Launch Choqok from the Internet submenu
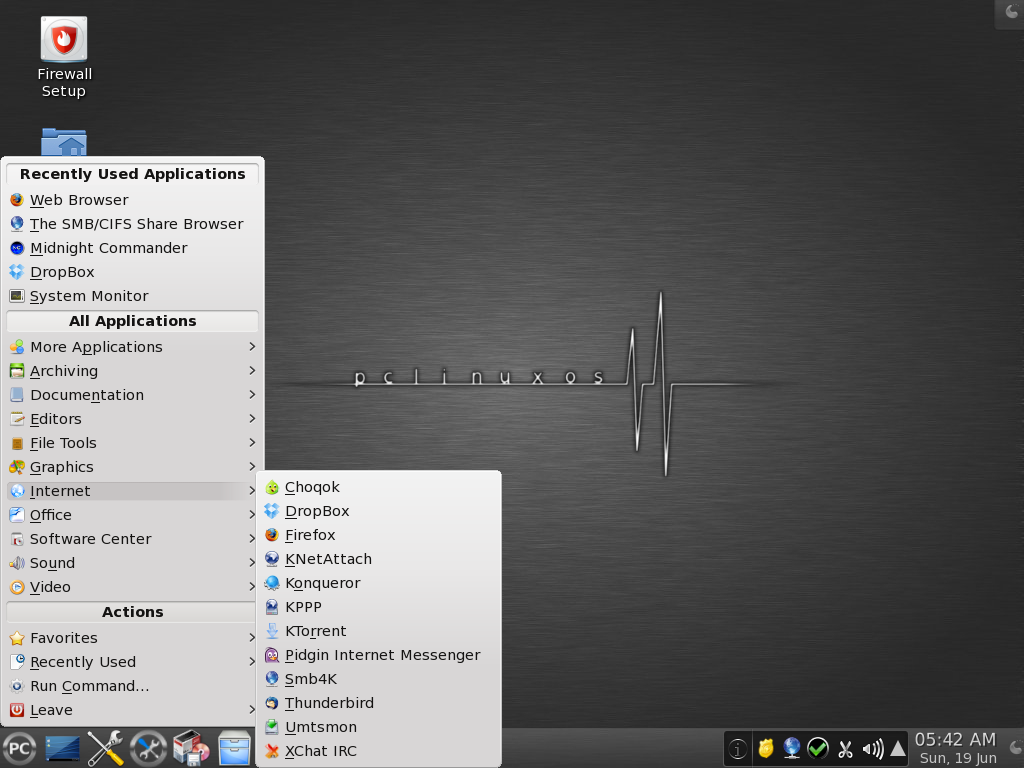This screenshot has height=768, width=1024. coord(379,487)
